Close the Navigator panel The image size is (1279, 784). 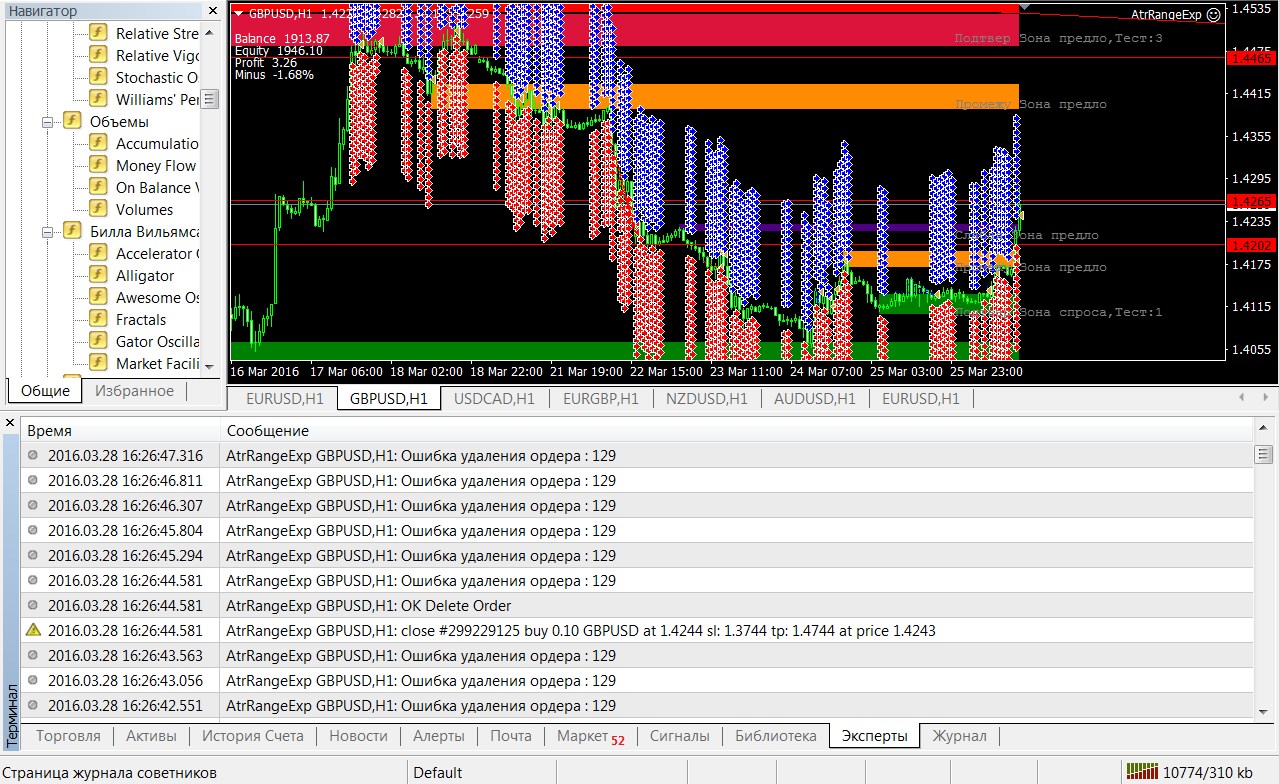(x=213, y=11)
